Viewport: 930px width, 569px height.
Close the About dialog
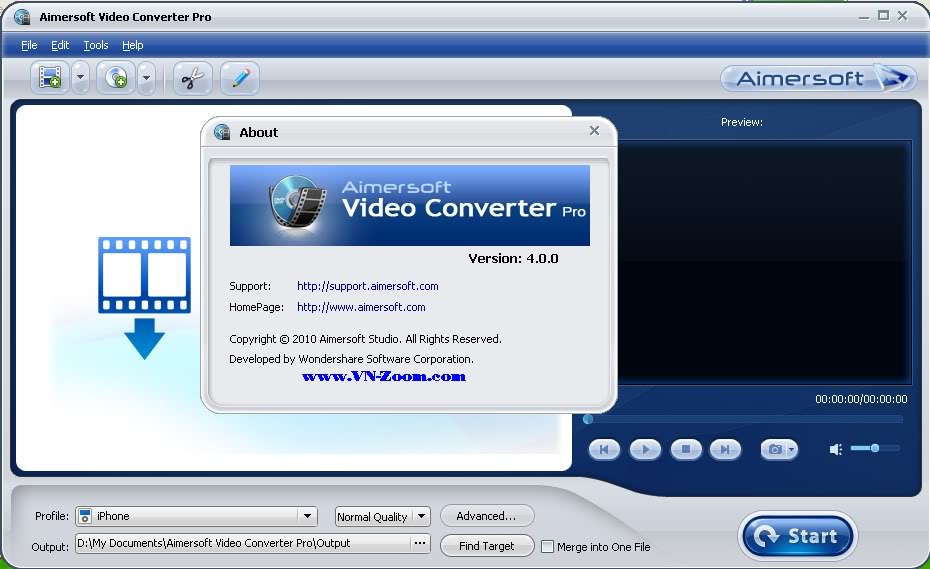tap(594, 131)
